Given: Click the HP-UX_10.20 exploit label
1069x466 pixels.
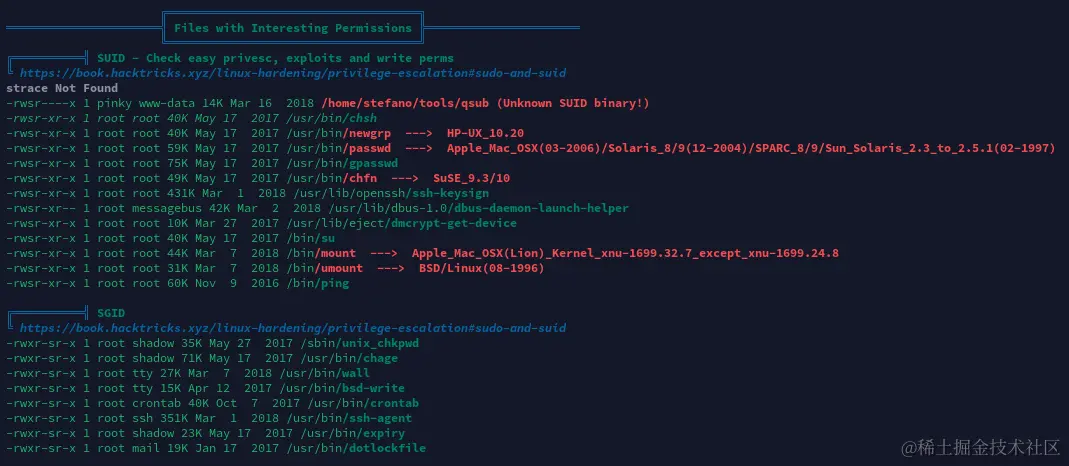Looking at the screenshot, I should pyautogui.click(x=485, y=133).
